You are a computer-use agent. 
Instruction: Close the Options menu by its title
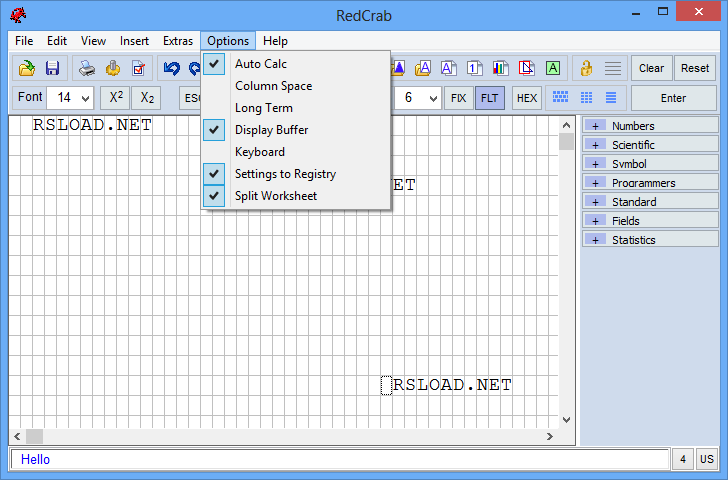[x=228, y=41]
